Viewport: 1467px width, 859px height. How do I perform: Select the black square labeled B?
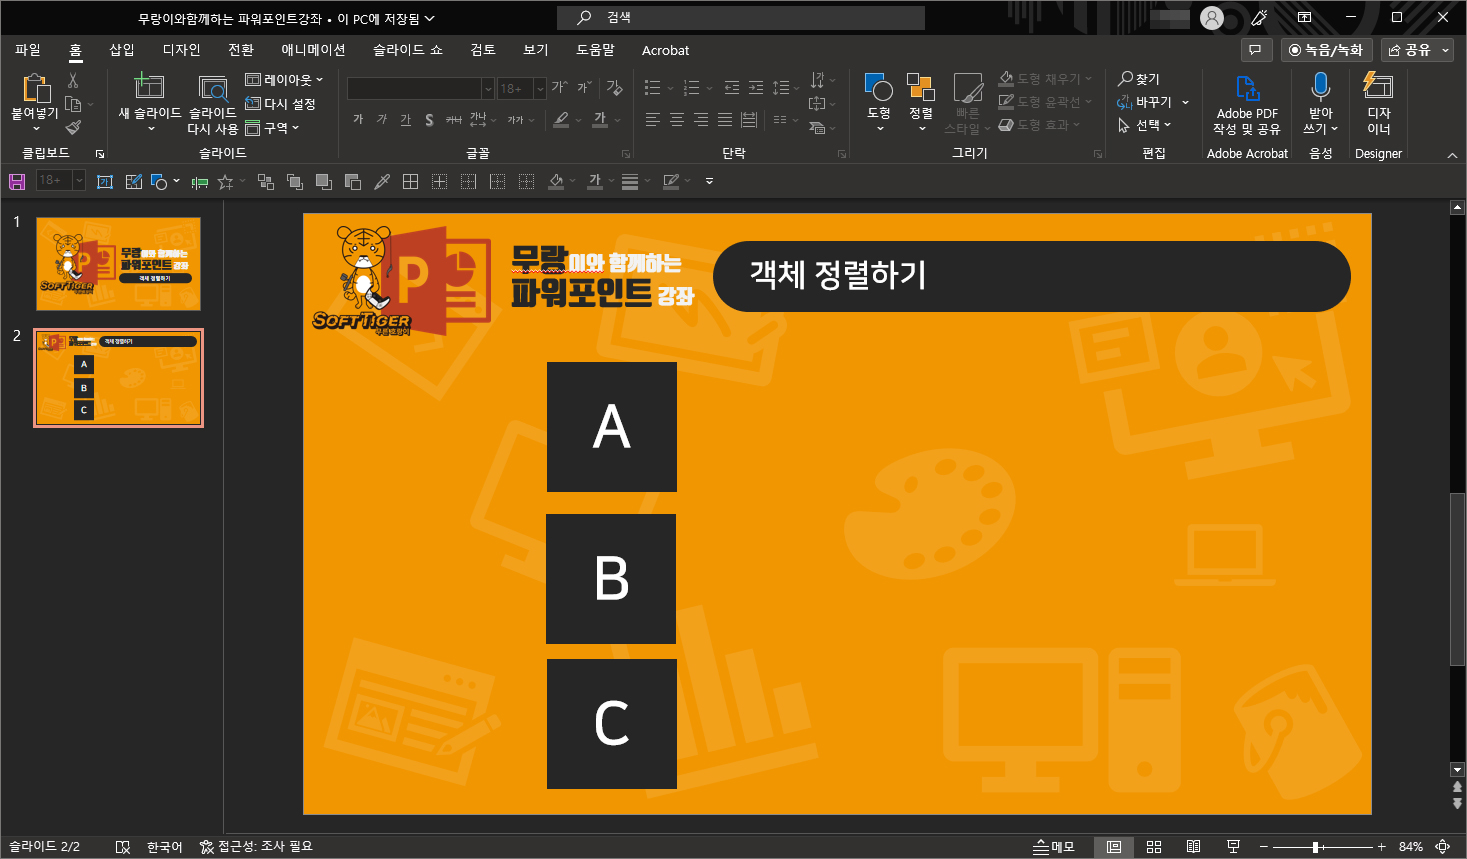[x=611, y=579]
